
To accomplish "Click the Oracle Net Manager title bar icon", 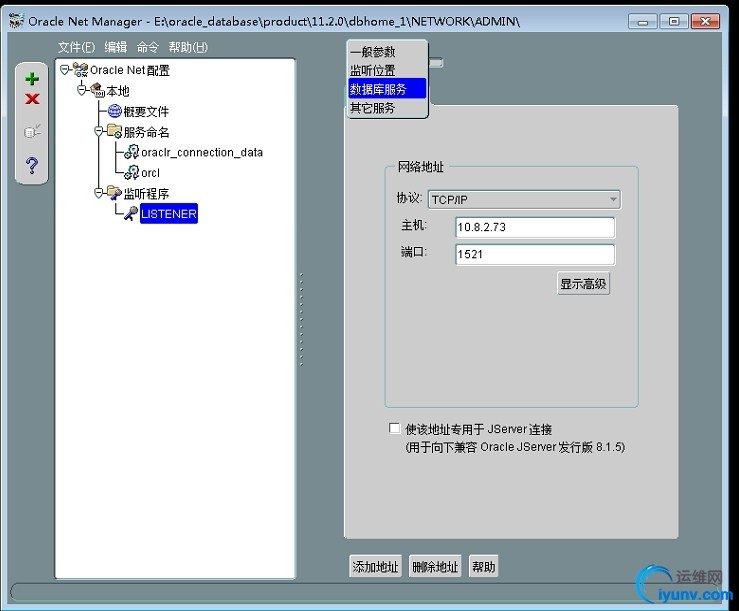I will (x=16, y=21).
